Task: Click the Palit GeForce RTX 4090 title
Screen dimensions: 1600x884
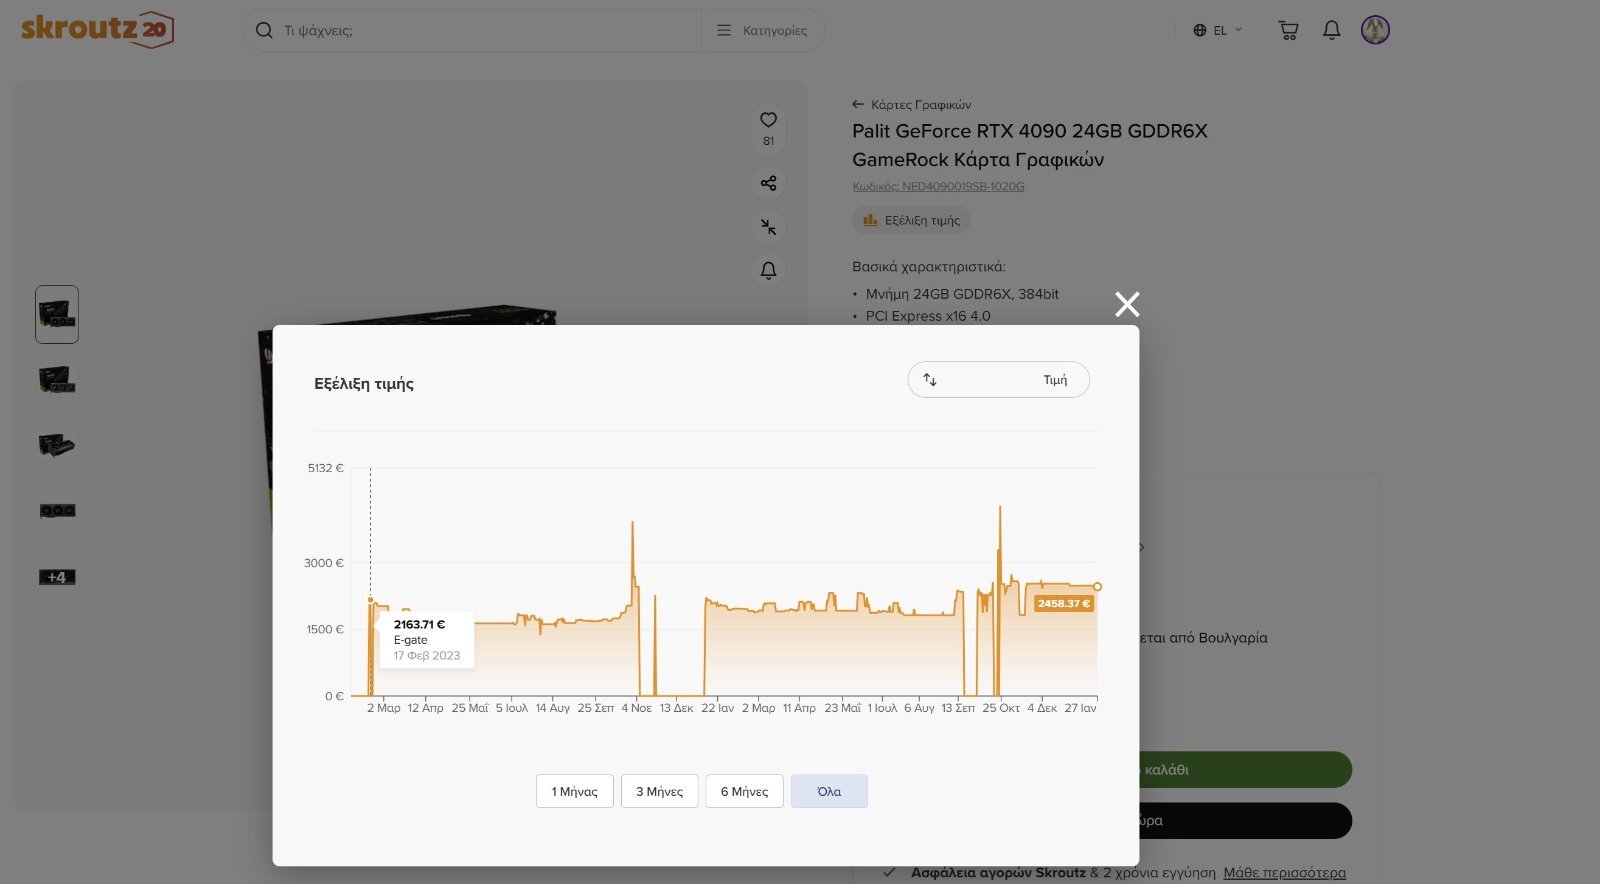Action: 1030,145
